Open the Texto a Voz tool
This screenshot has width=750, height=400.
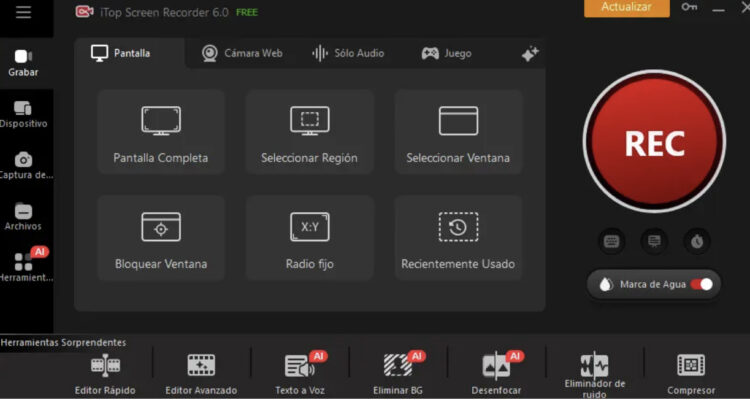point(300,374)
